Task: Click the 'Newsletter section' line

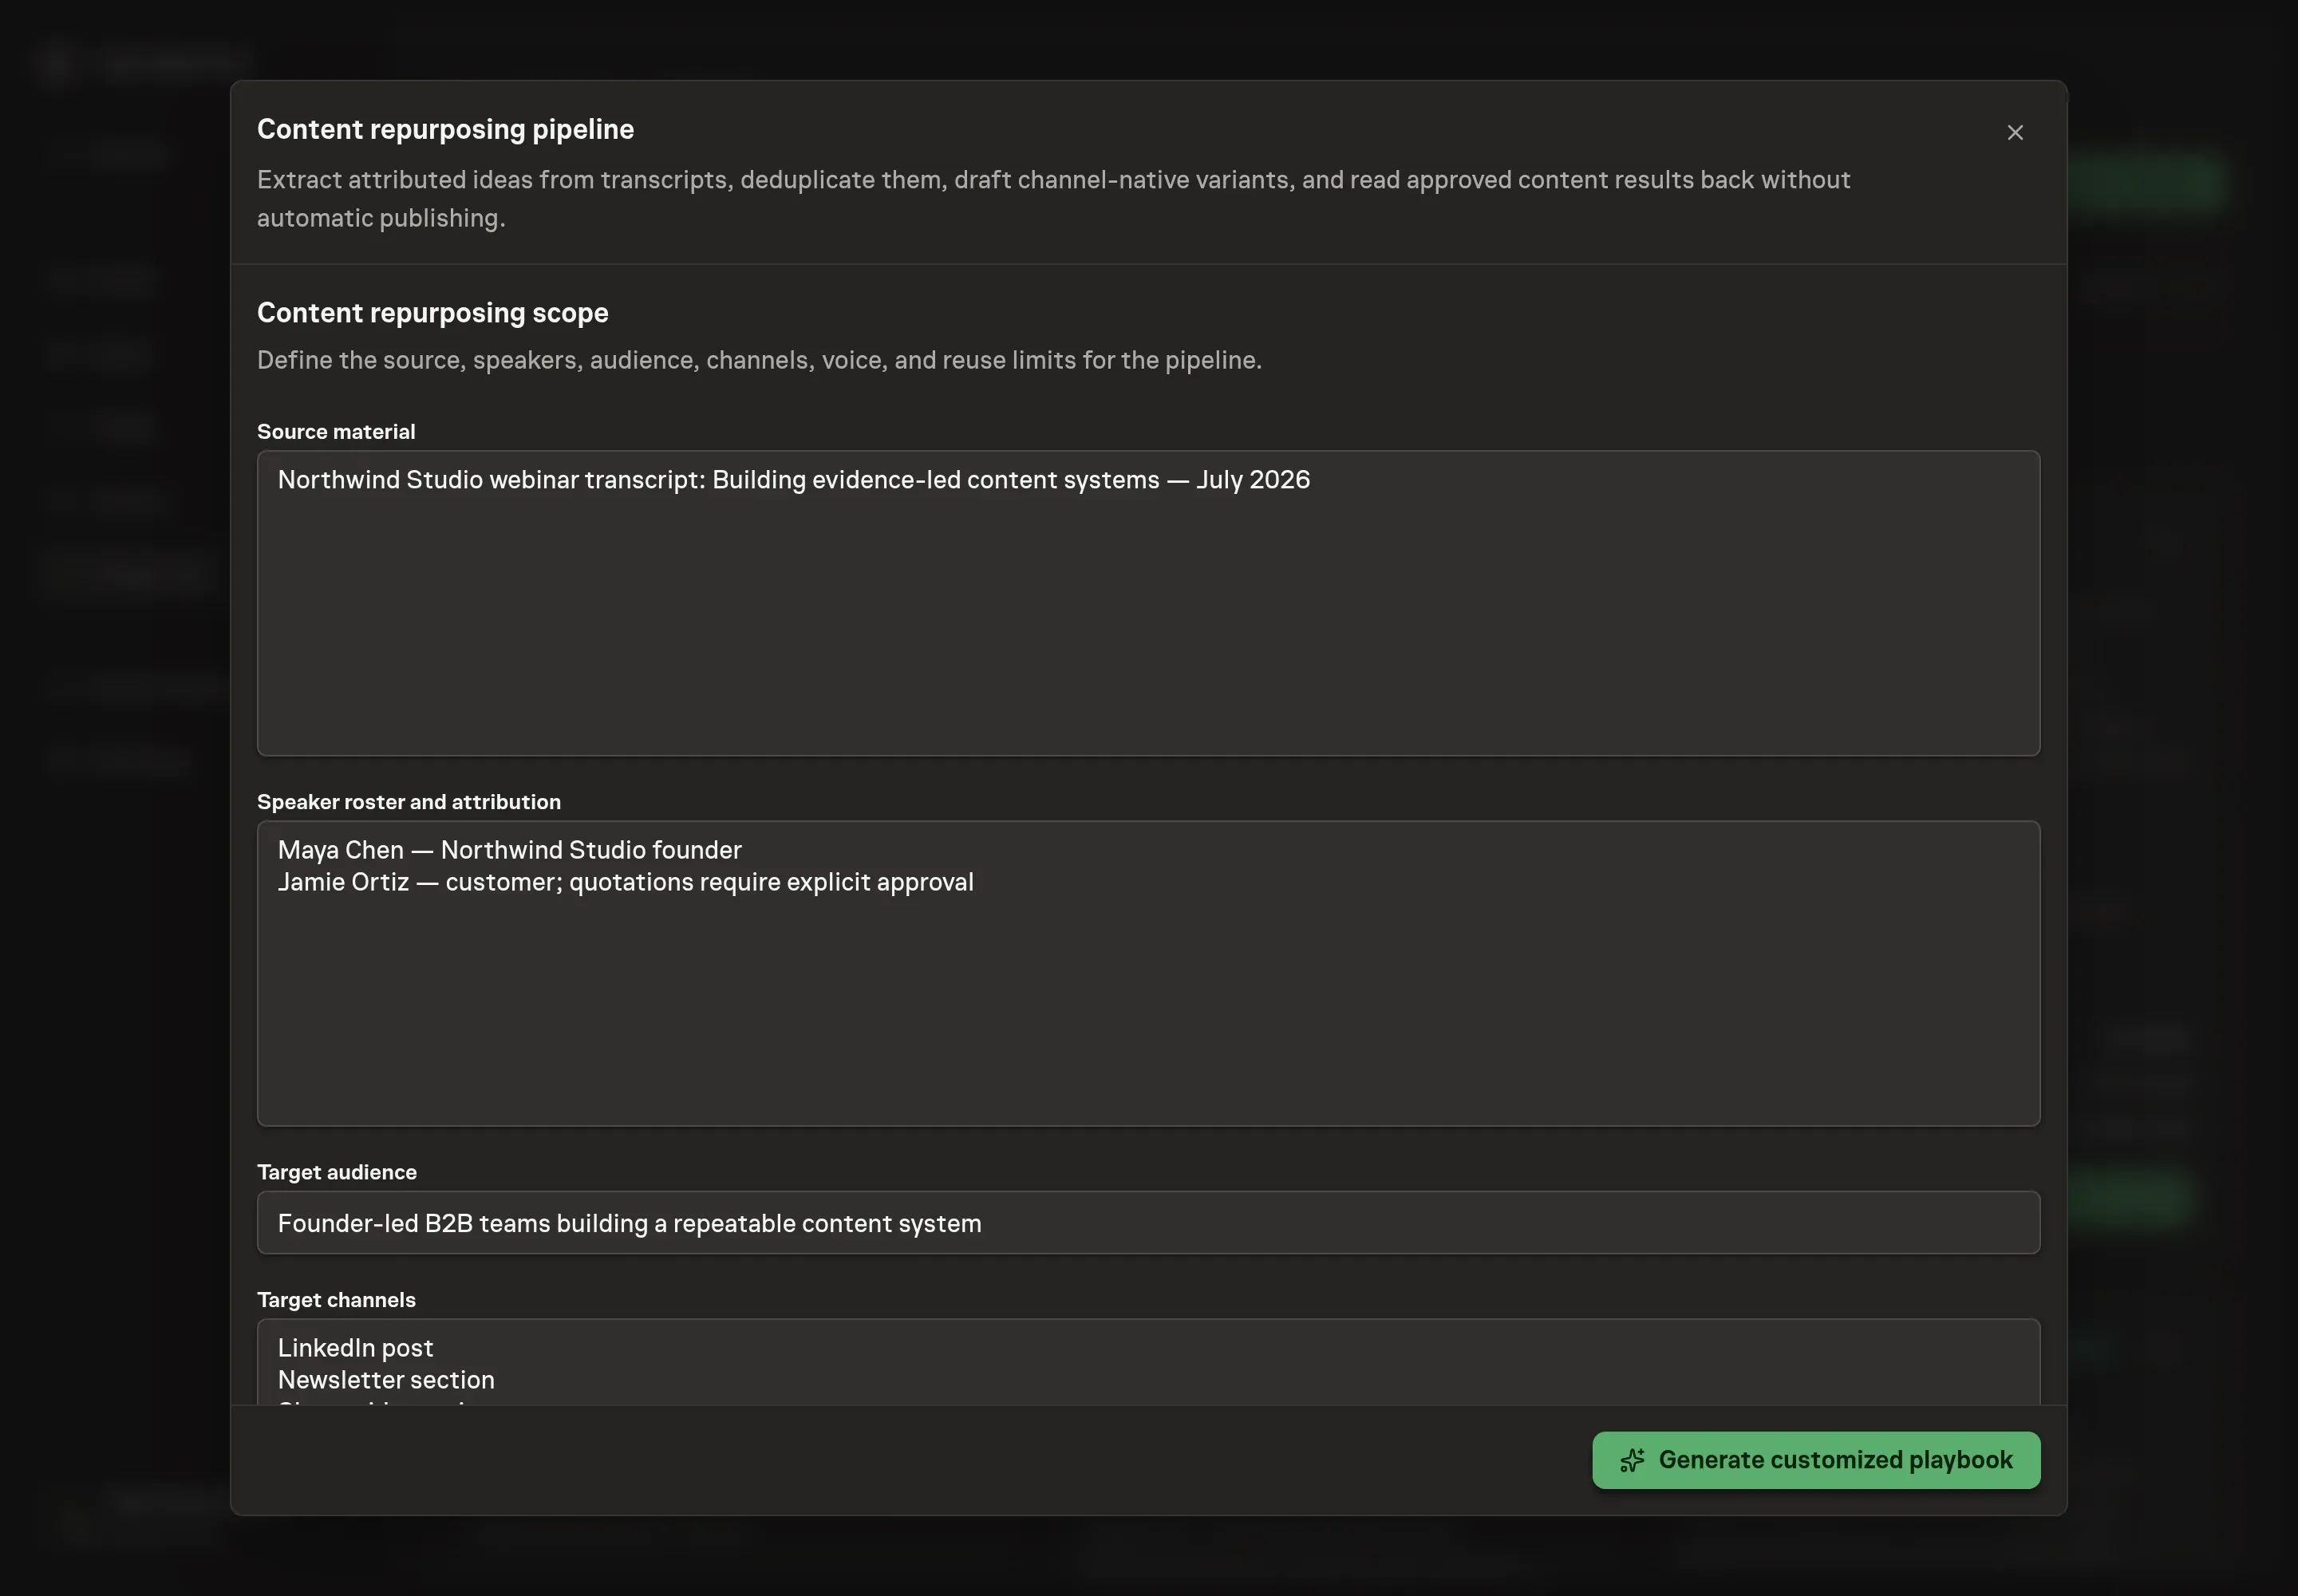Action: click(386, 1380)
